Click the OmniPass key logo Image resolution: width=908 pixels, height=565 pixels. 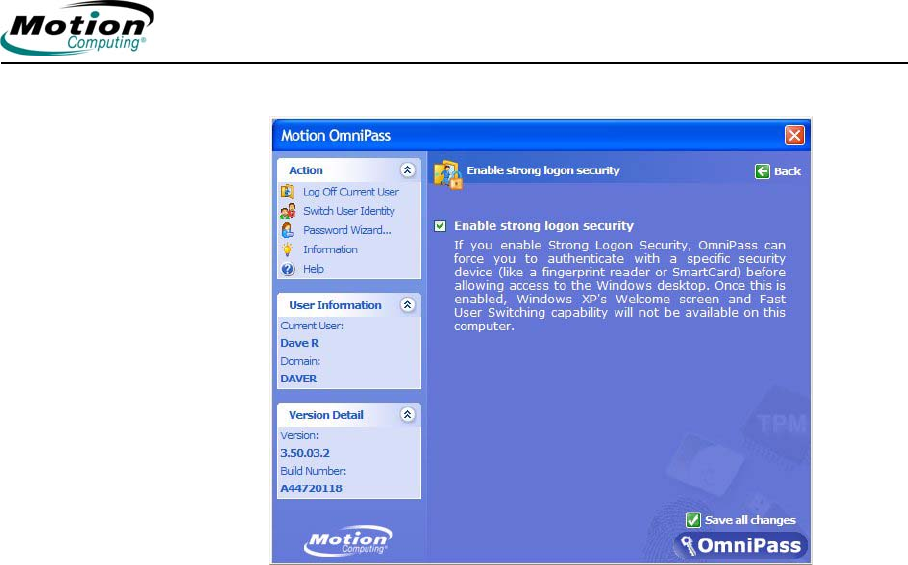(x=741, y=545)
